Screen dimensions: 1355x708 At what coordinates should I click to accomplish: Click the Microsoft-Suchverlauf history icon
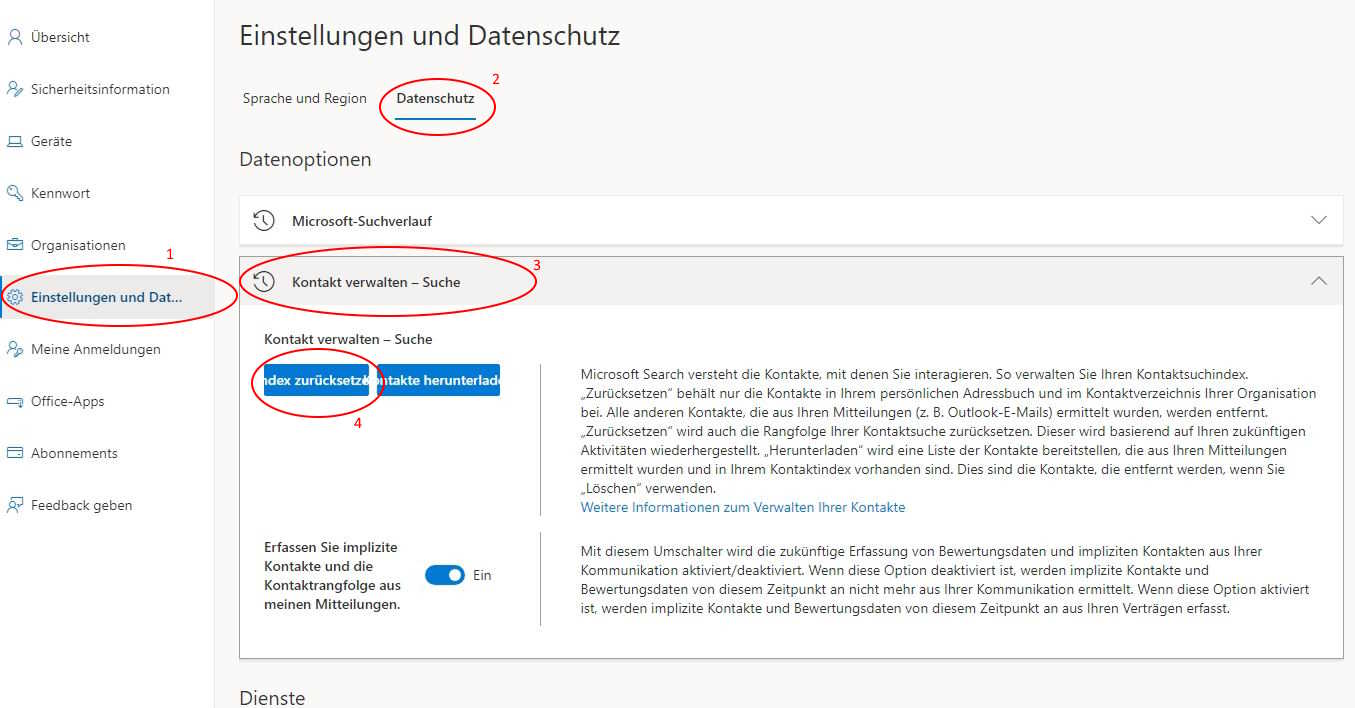click(x=264, y=221)
